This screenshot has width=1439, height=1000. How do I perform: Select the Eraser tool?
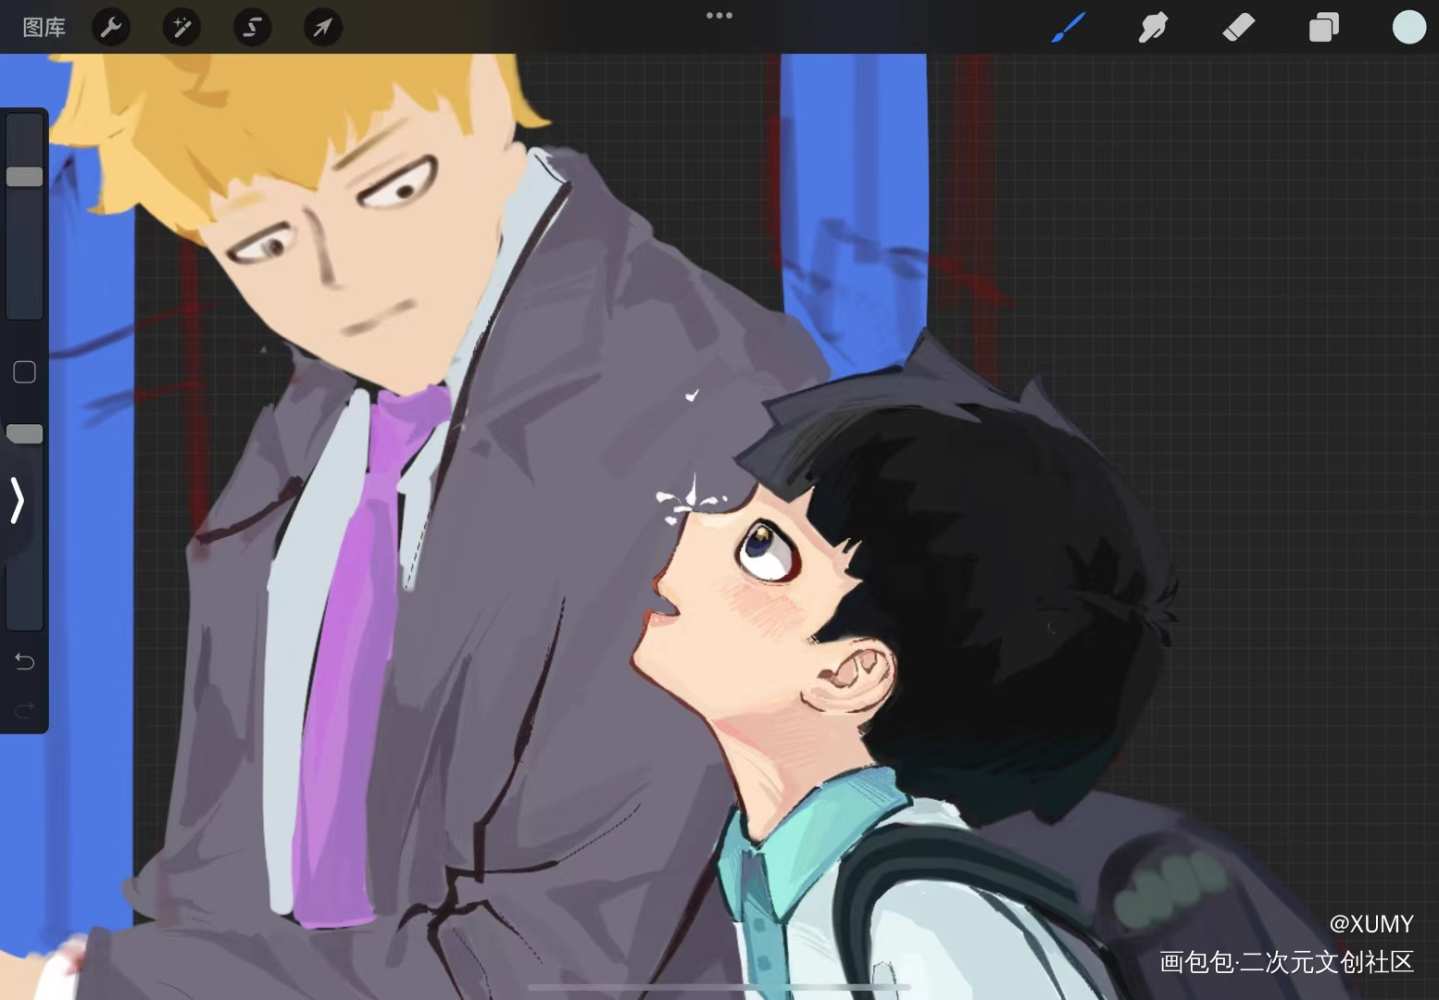coord(1238,27)
